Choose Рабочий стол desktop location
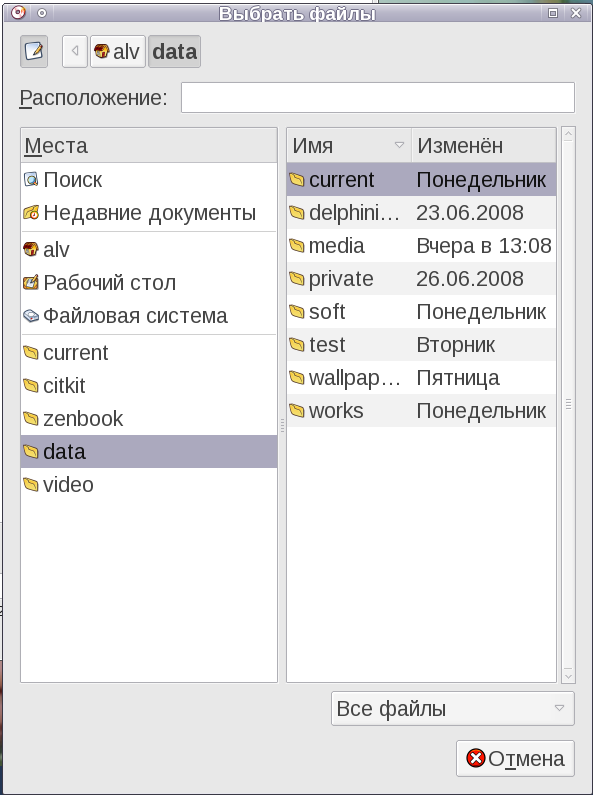 coord(149,282)
